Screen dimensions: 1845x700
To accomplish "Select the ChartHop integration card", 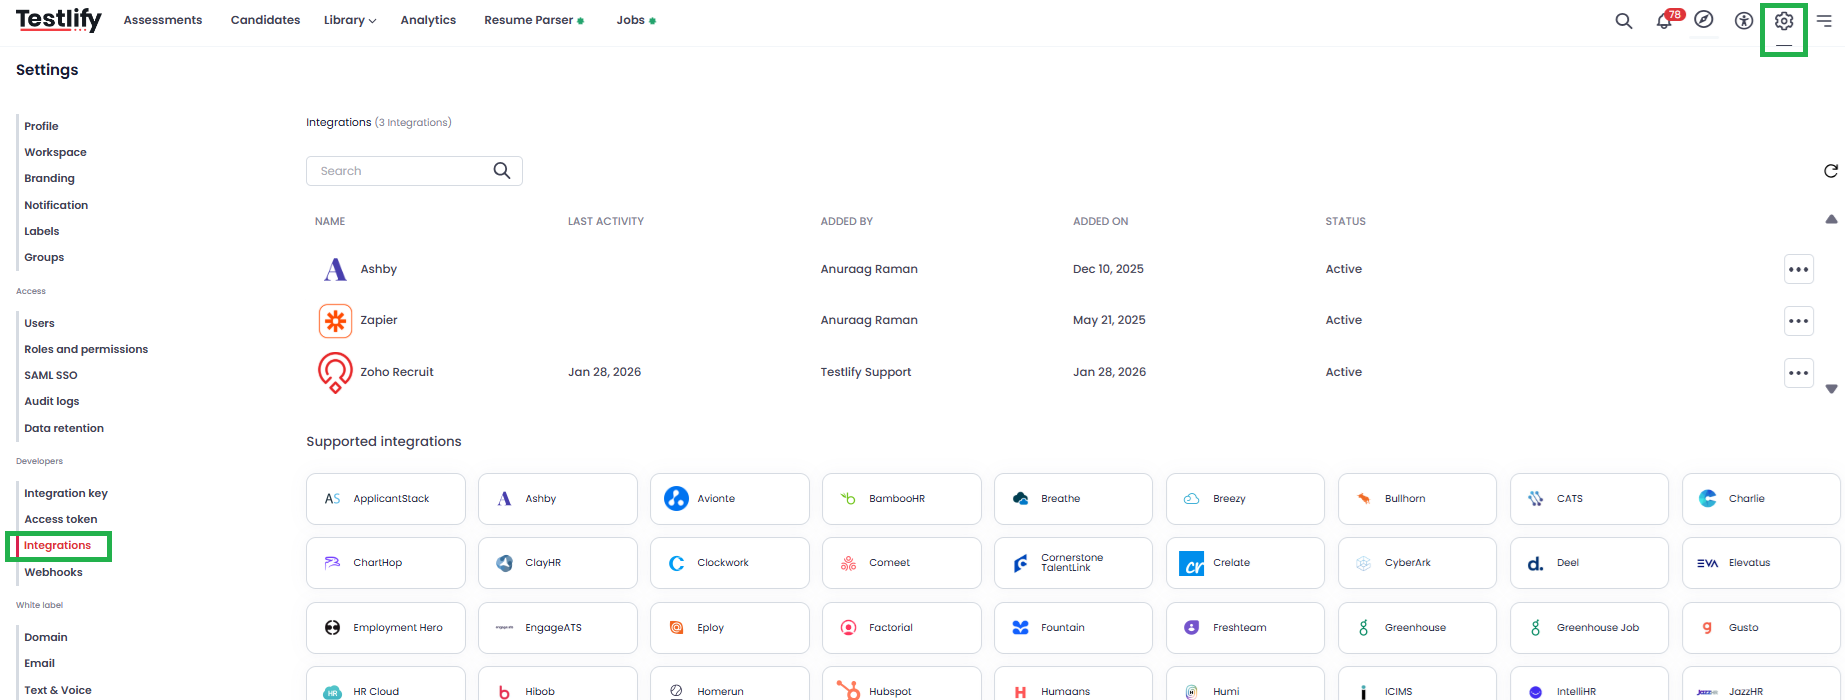I will pyautogui.click(x=386, y=563).
